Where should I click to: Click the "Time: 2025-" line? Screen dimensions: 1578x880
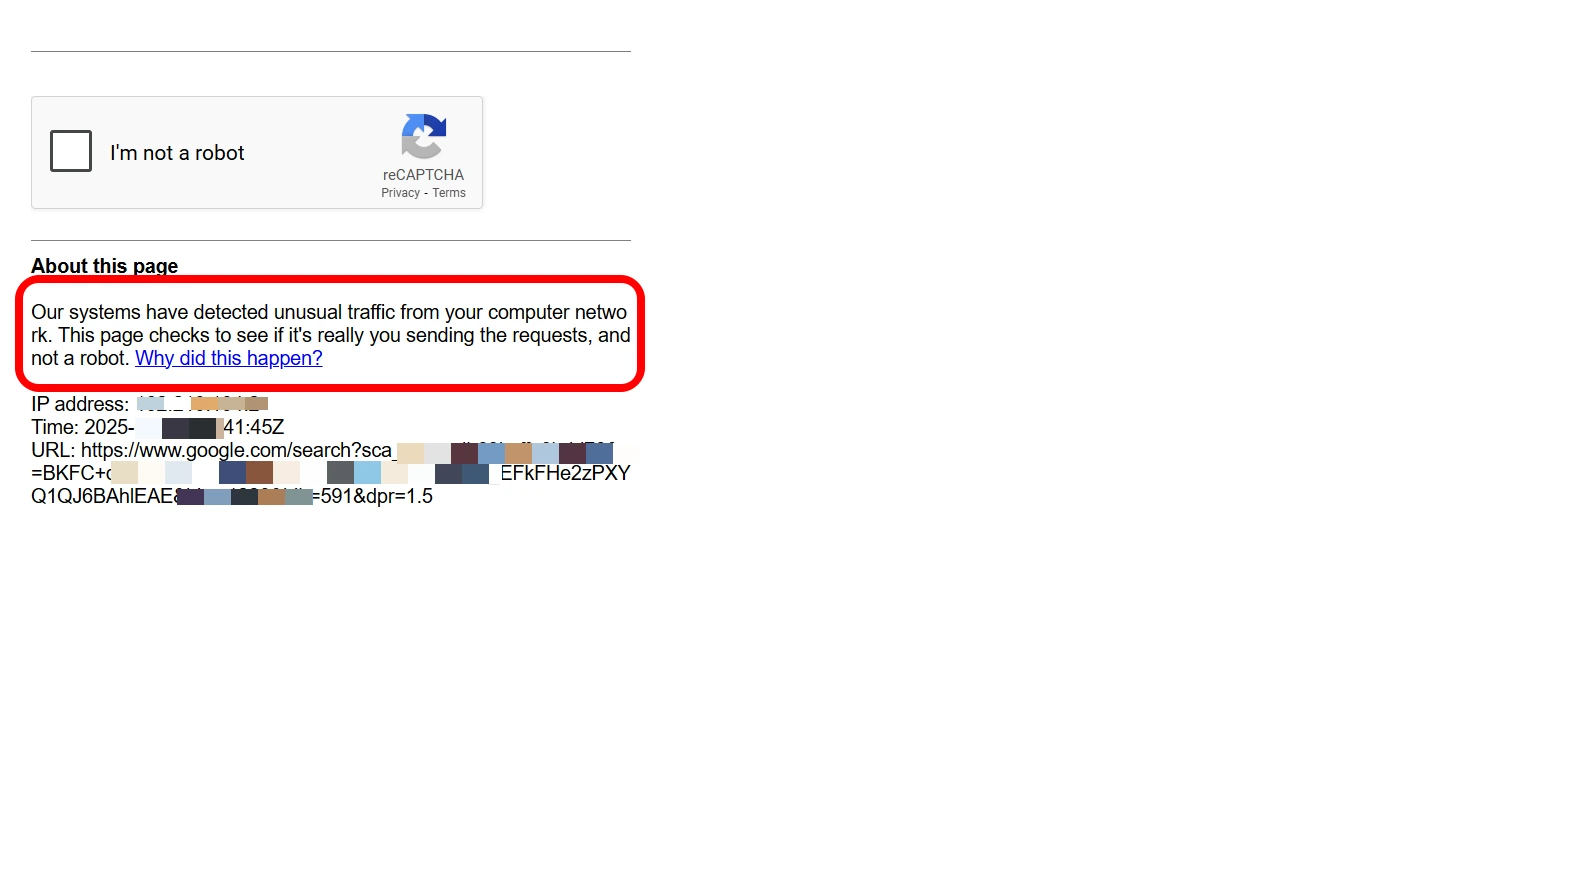(158, 427)
